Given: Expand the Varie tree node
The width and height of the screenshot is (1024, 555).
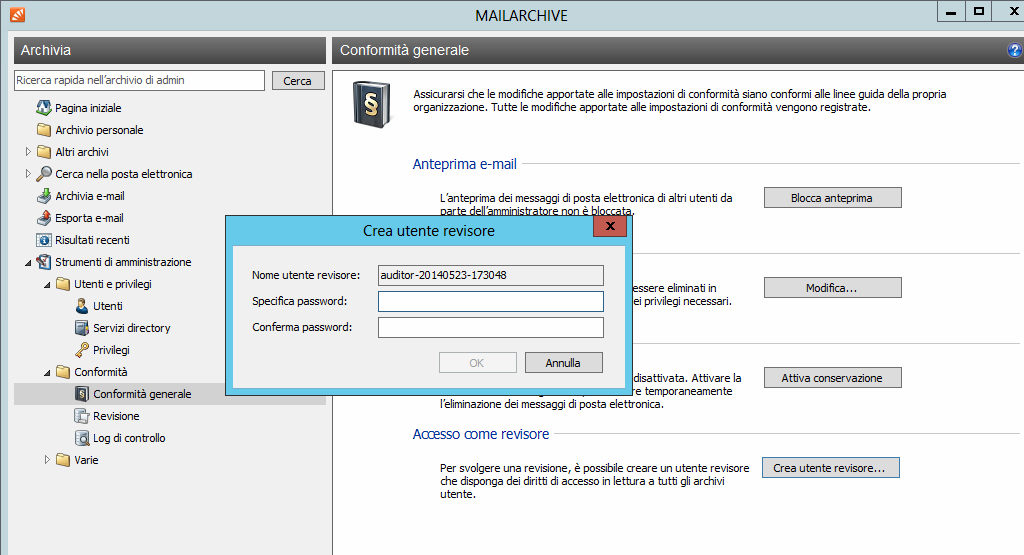Looking at the screenshot, I should 47,460.
